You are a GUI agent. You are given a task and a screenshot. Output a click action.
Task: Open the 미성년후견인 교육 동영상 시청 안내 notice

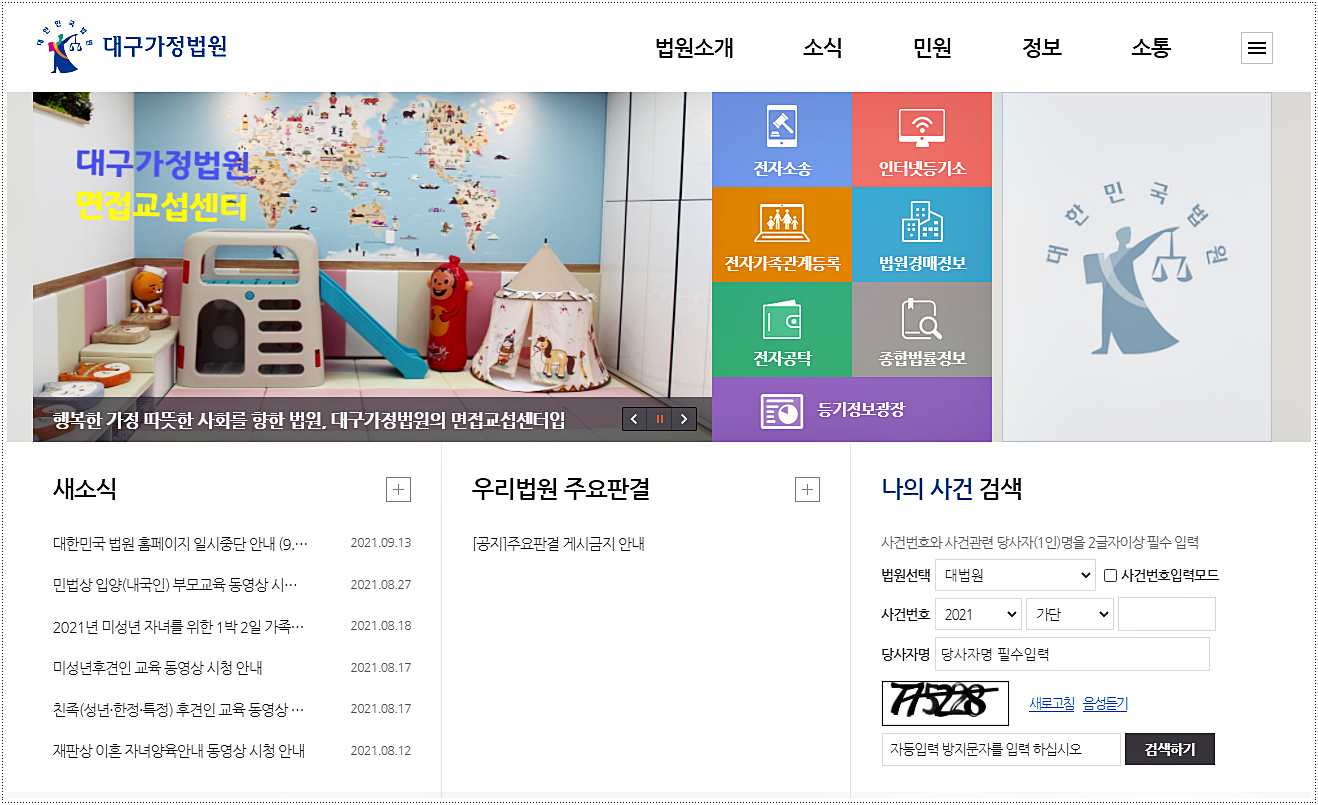[158, 668]
